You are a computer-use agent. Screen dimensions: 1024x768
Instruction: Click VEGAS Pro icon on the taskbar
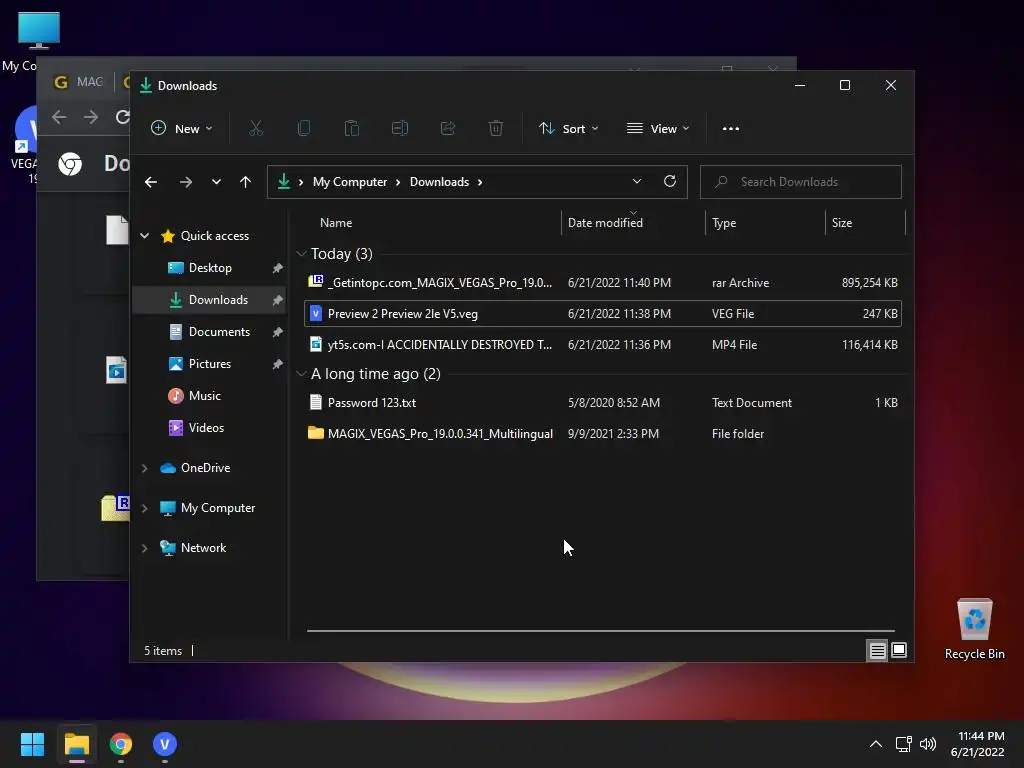[x=165, y=744]
